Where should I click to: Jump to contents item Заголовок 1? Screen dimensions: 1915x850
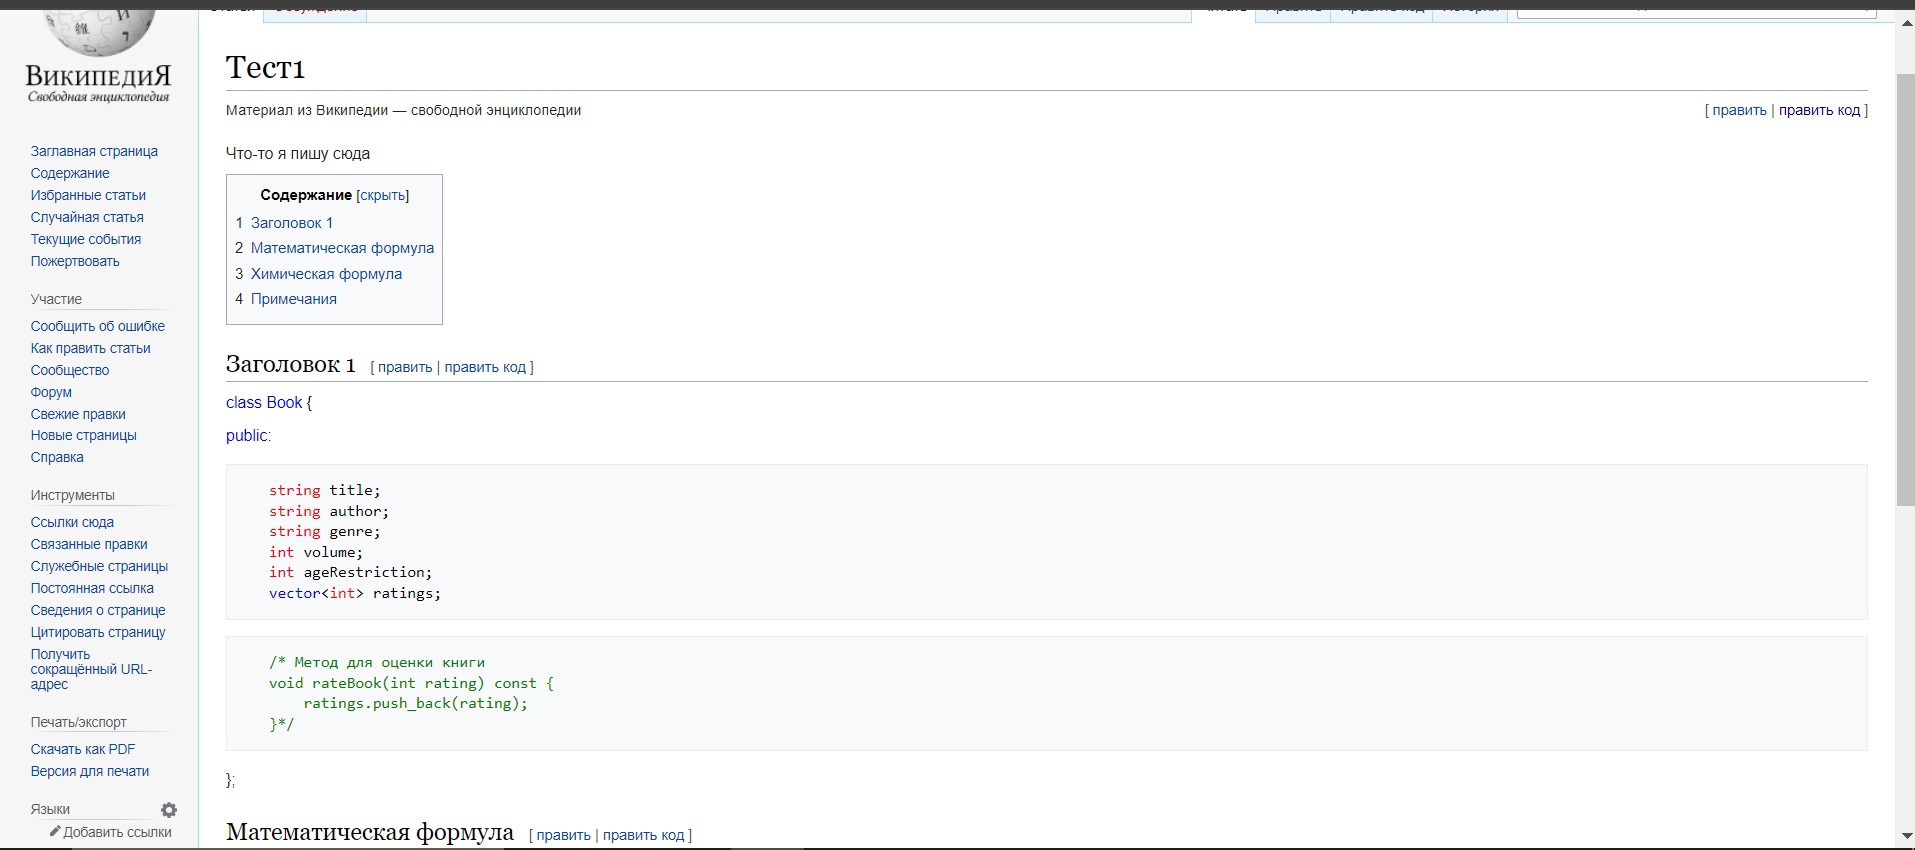point(292,223)
